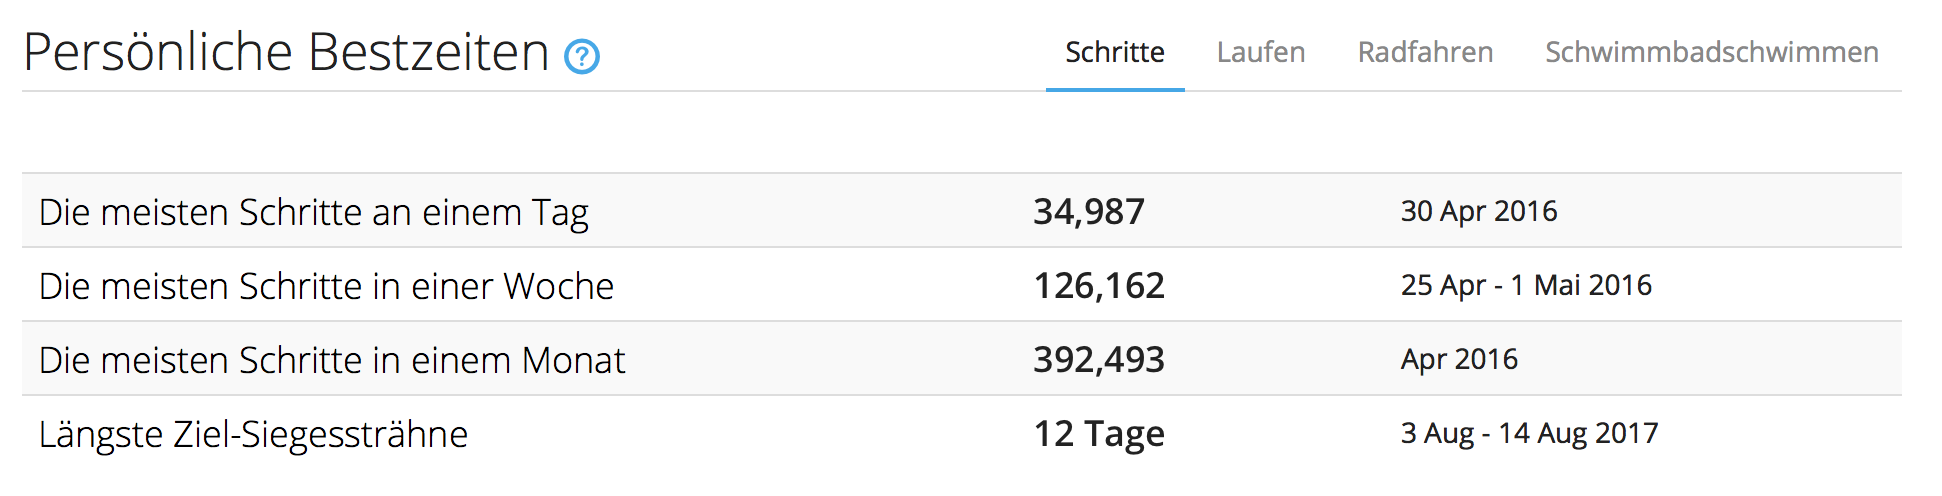Open the 30 Apr 2016 date
The width and height of the screenshot is (1942, 496).
point(1479,211)
